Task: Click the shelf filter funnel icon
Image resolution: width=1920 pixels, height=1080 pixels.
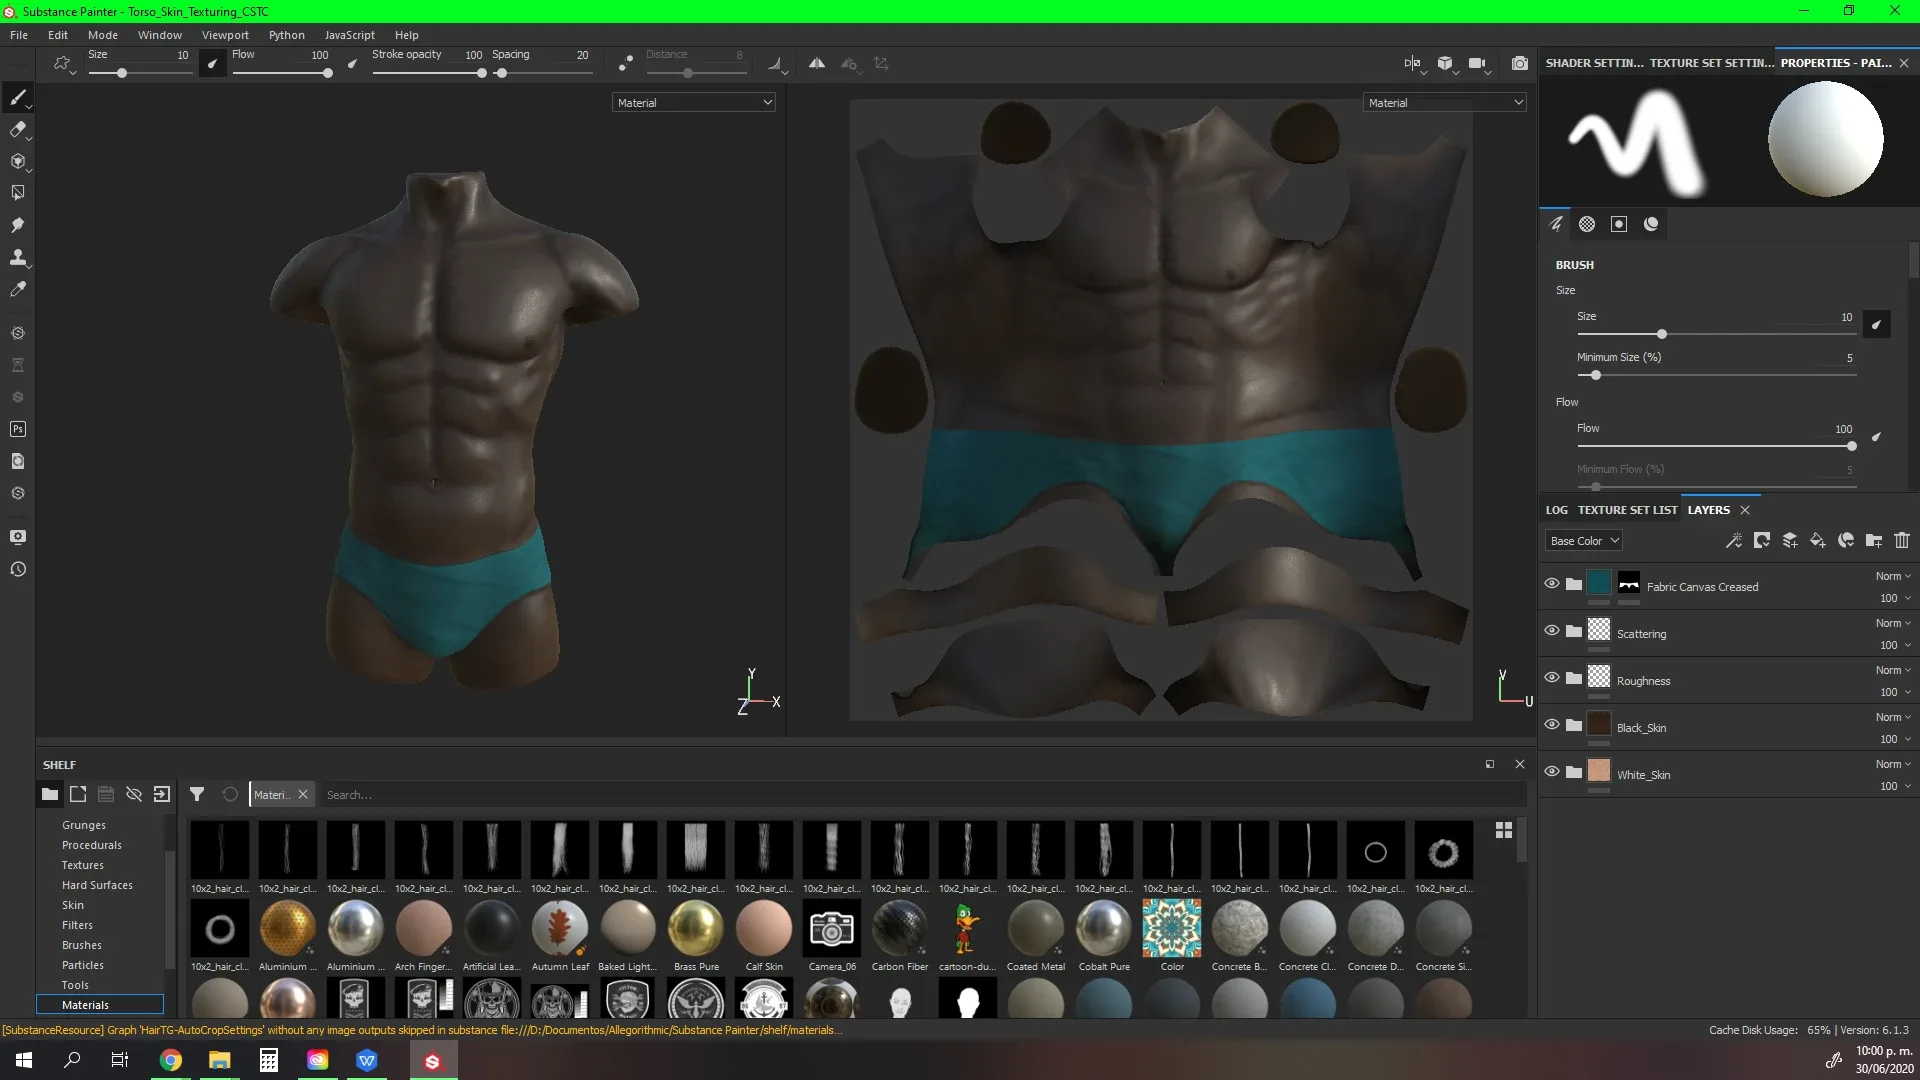Action: point(197,794)
